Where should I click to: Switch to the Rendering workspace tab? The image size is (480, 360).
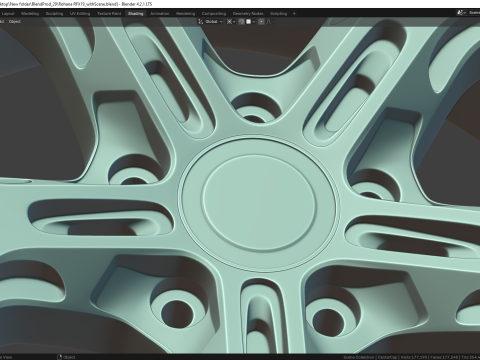tap(185, 14)
